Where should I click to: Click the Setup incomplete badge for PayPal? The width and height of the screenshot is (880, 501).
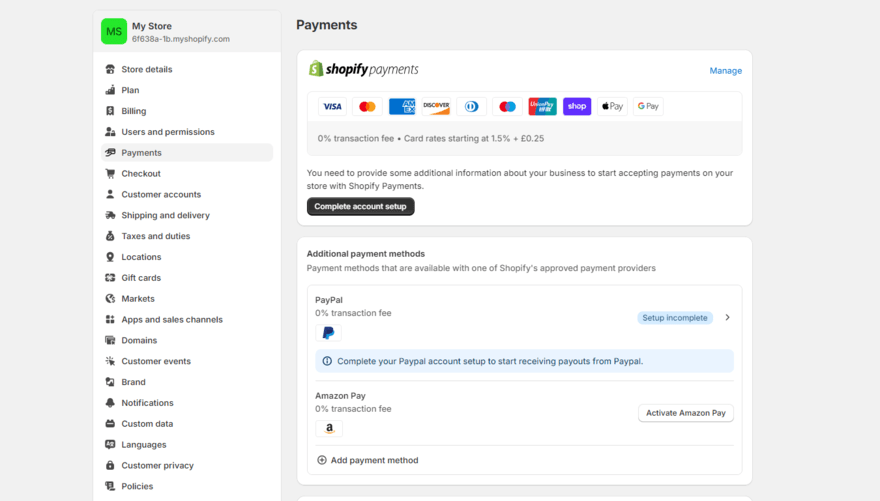pos(675,318)
